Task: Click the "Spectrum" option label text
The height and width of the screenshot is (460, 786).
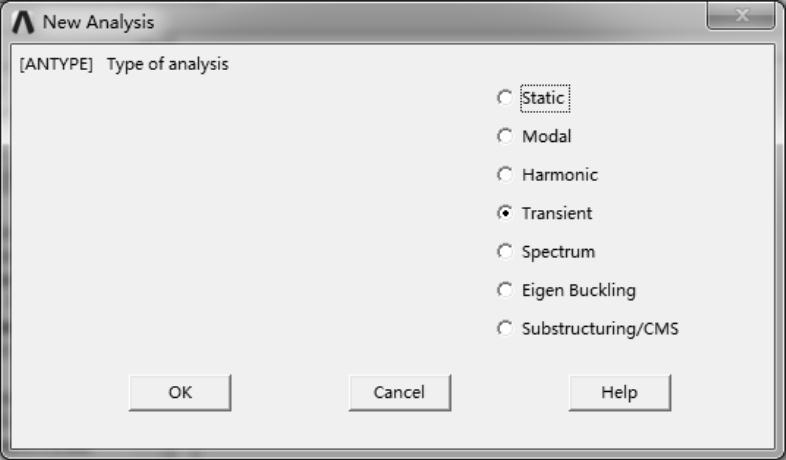Action: point(558,252)
